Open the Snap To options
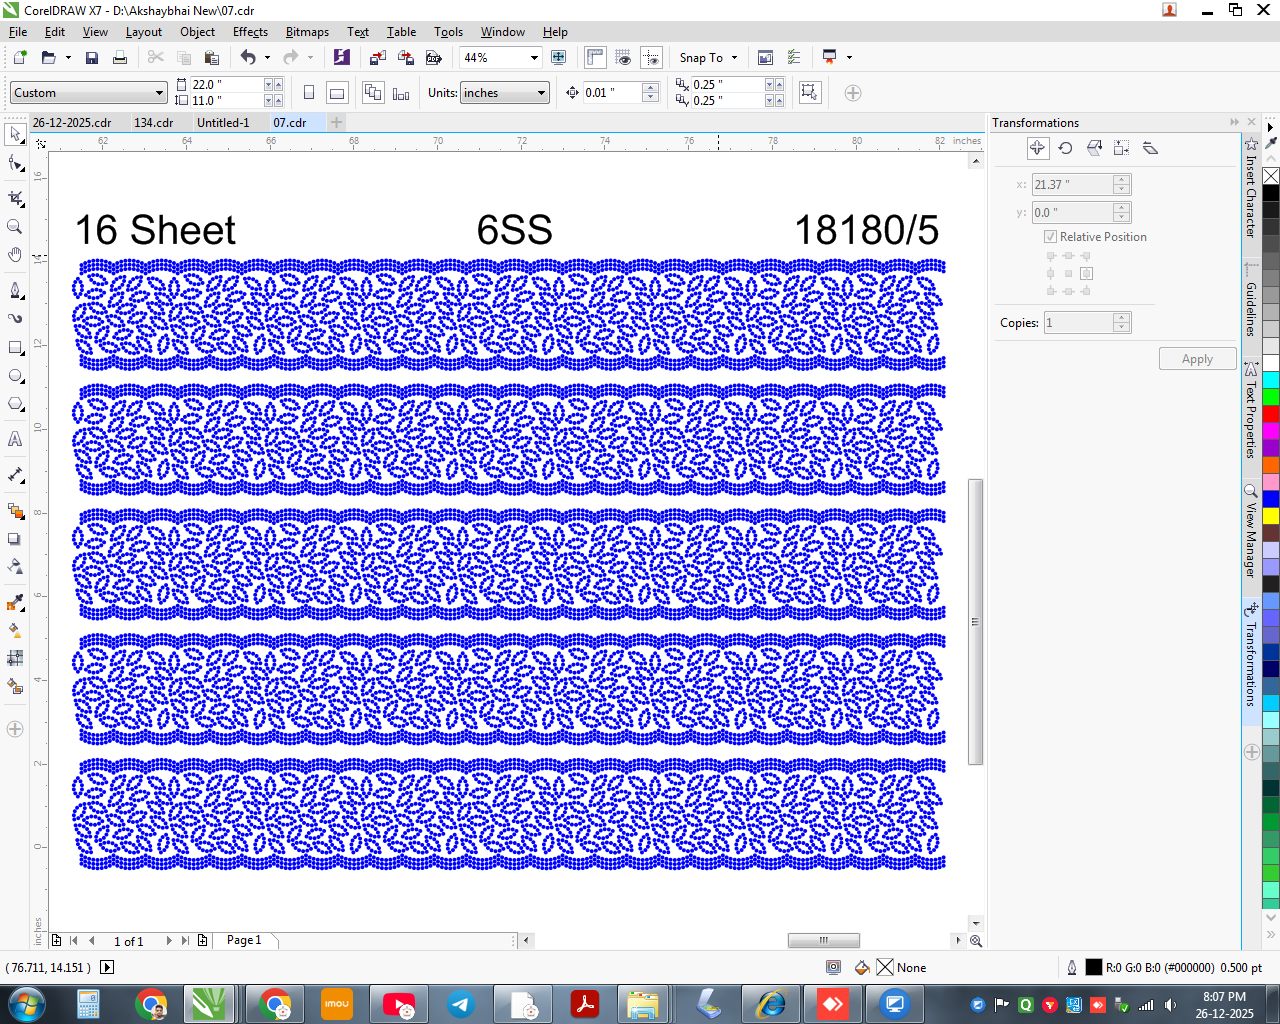This screenshot has width=1280, height=1024. coord(708,58)
